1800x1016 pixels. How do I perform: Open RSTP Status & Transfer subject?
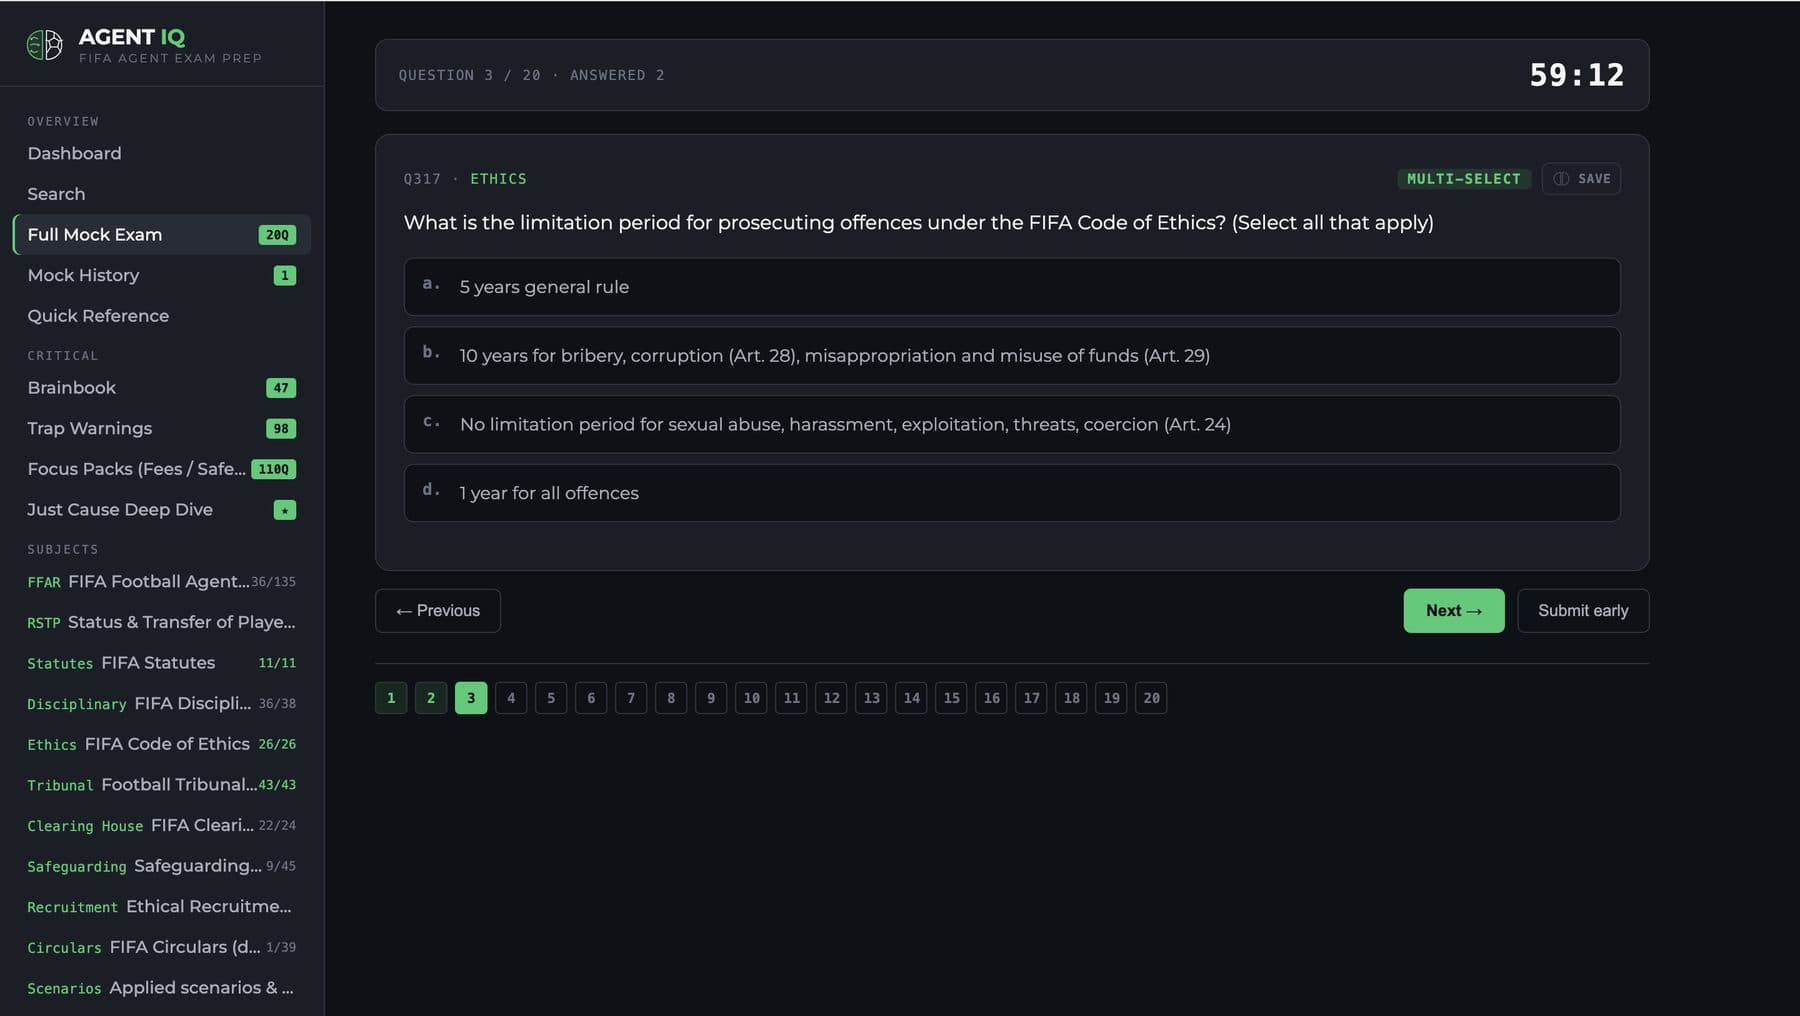(162, 622)
